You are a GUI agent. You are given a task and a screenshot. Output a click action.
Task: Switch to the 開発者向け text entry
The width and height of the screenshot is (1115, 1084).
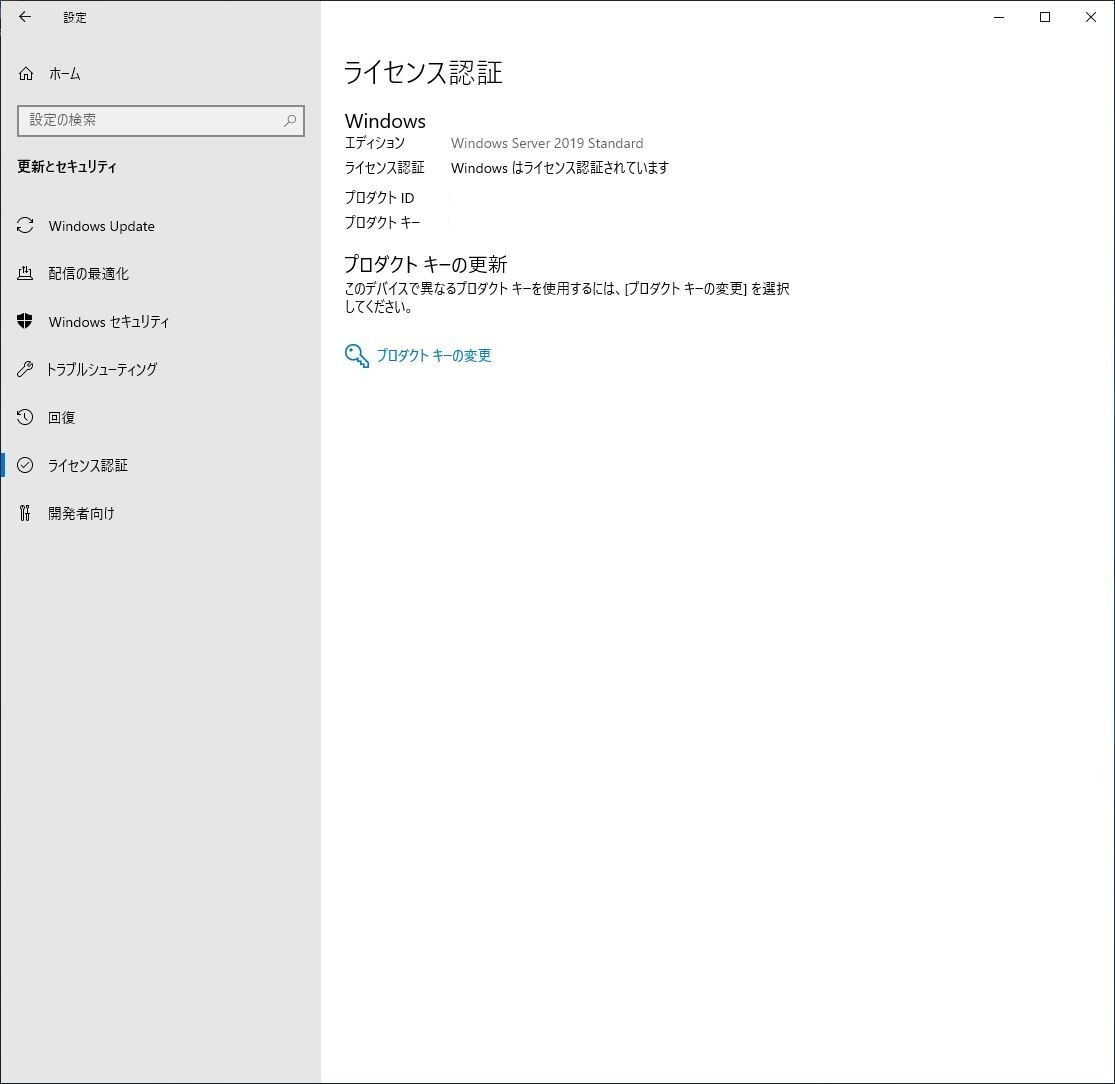point(81,514)
